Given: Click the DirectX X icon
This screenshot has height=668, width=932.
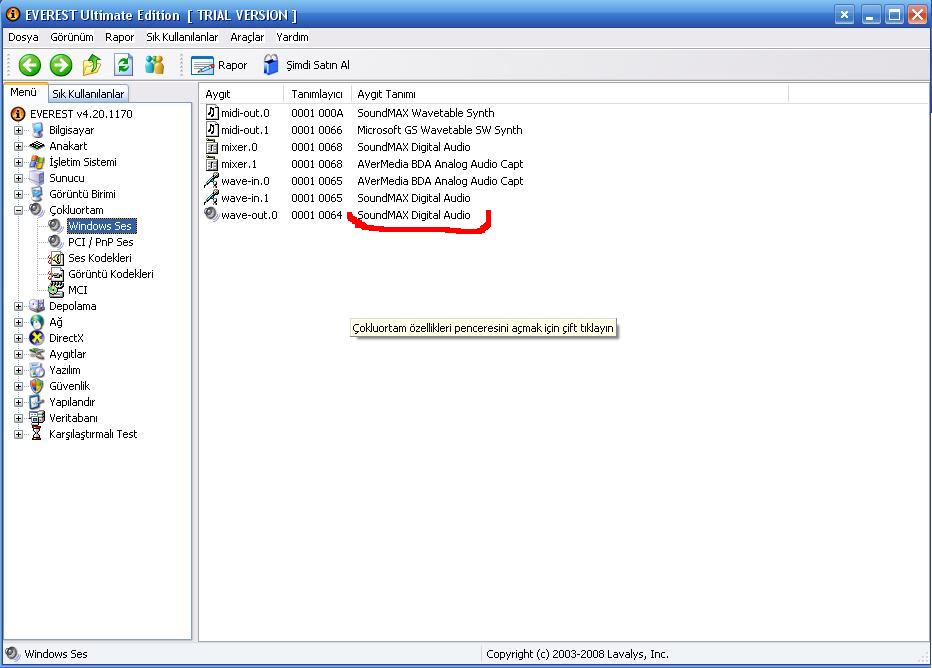Looking at the screenshot, I should 37,338.
